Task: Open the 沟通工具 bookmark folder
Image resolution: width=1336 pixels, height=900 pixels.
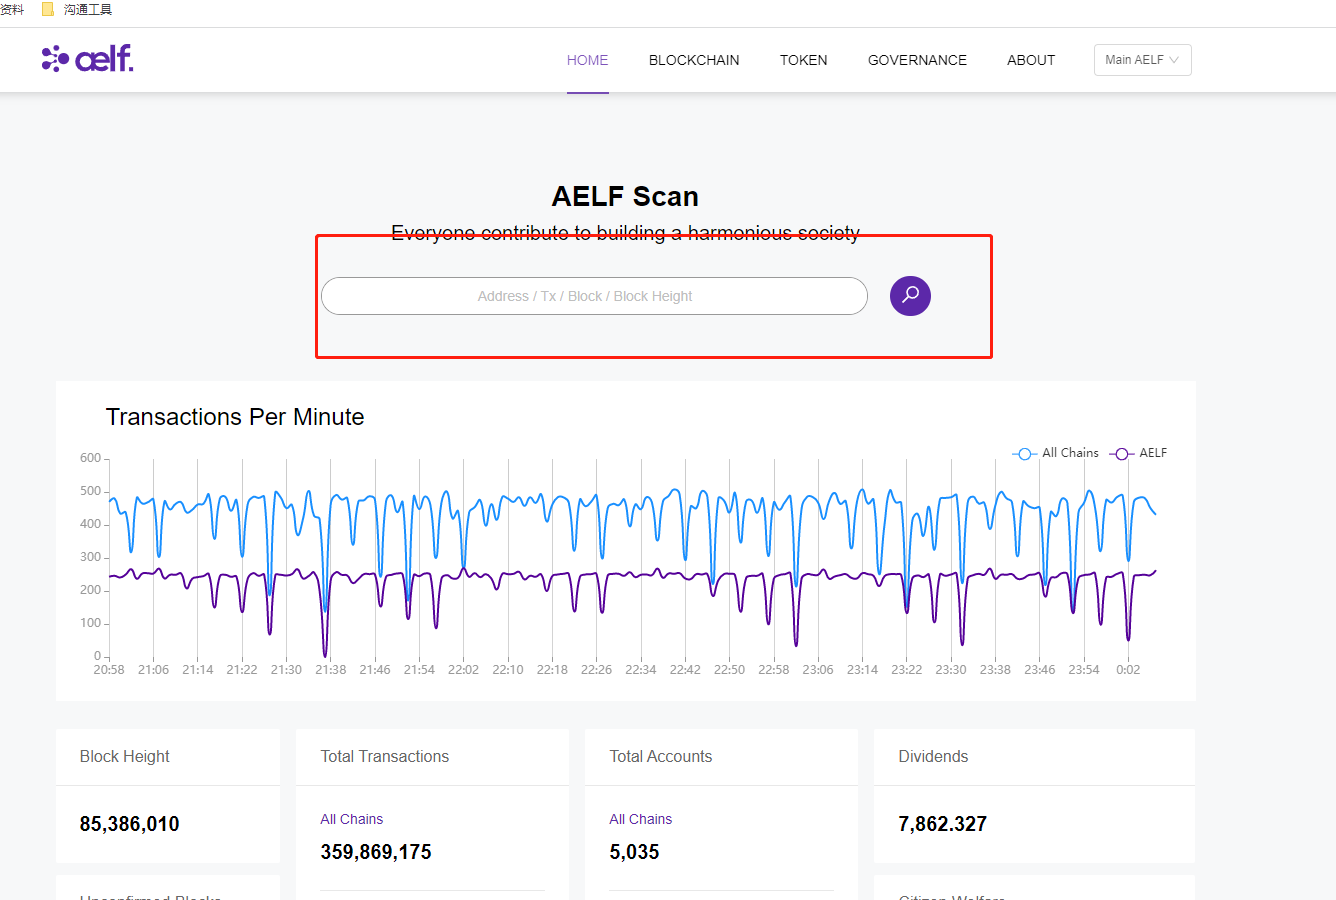Action: [x=79, y=10]
